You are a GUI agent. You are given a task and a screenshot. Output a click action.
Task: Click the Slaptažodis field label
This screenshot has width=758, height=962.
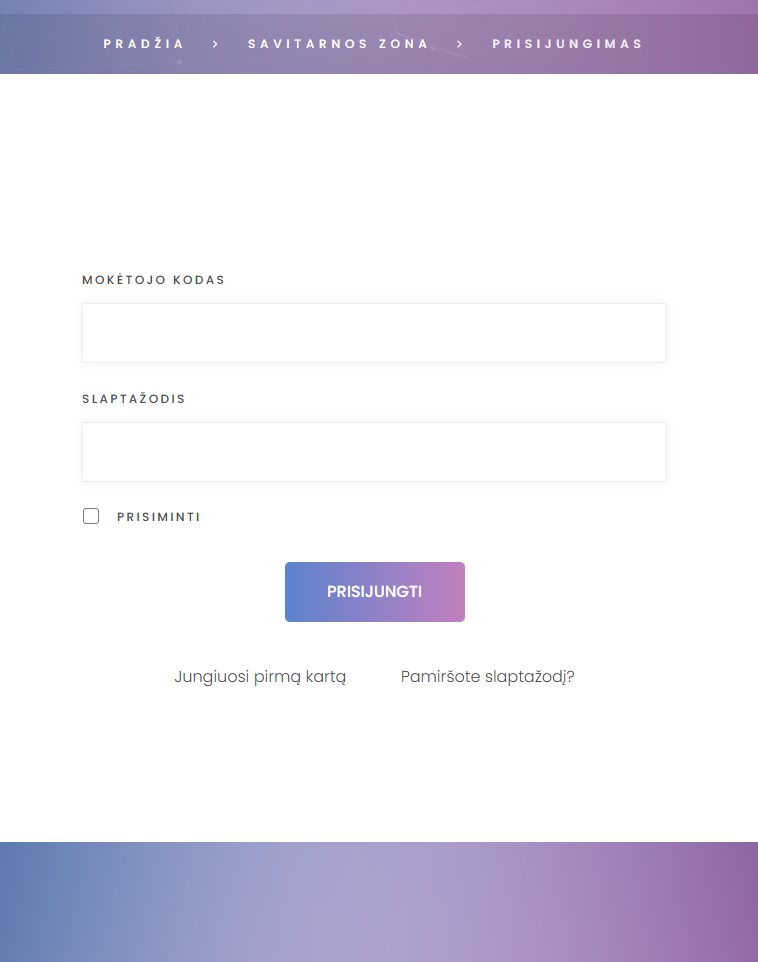point(134,399)
